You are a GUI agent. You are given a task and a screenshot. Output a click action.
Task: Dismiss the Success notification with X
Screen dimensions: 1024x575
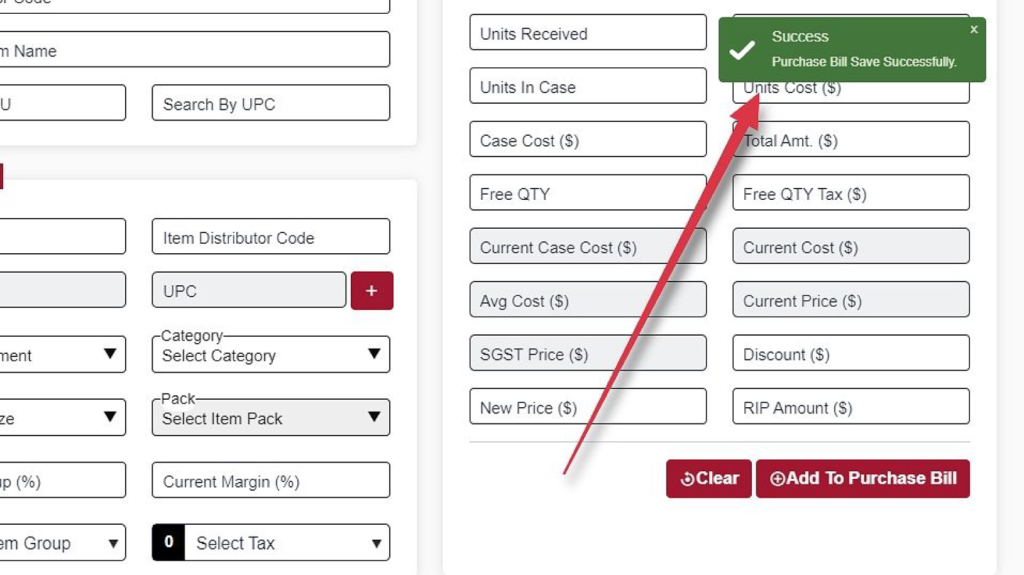point(974,29)
